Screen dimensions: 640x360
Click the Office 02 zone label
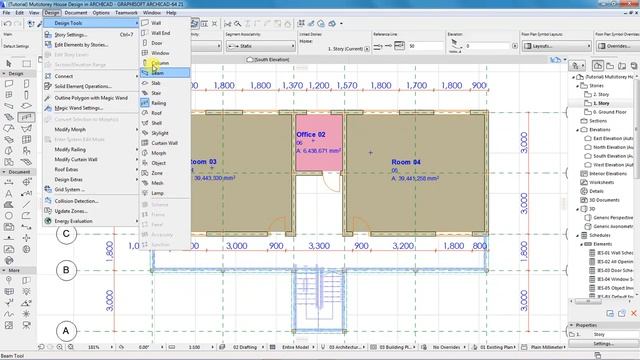(311, 134)
